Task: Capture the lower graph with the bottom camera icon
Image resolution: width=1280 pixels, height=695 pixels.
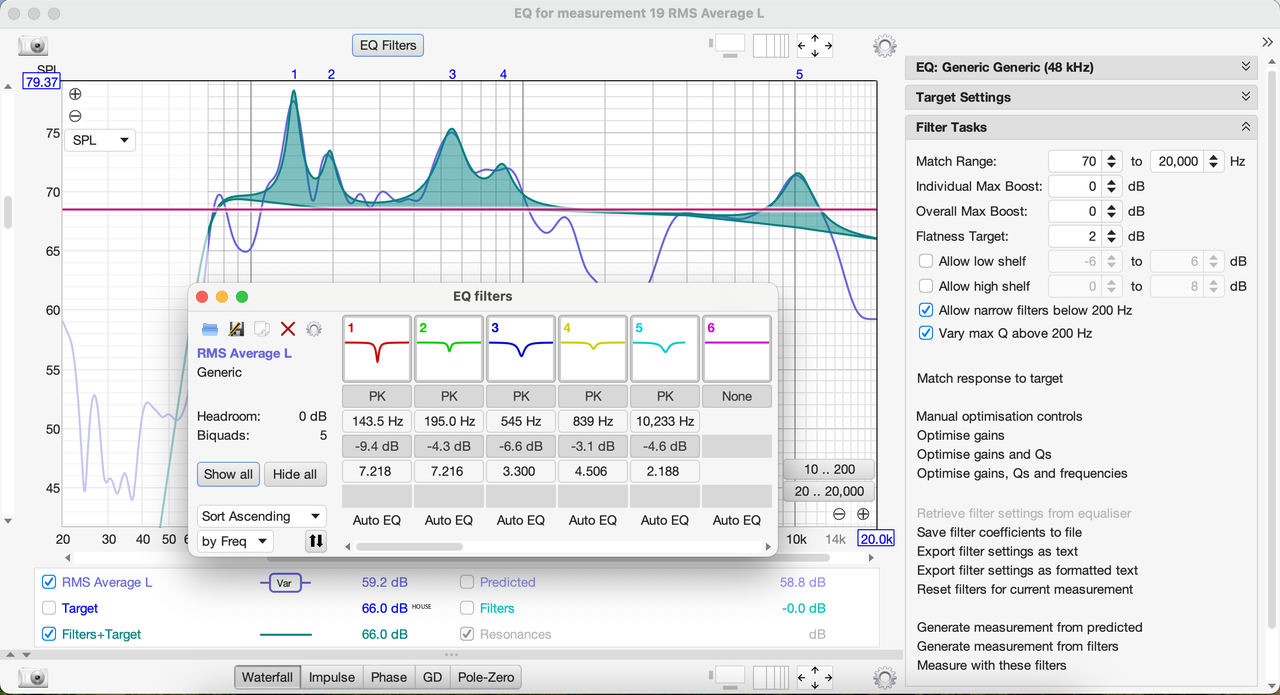Action: click(34, 678)
